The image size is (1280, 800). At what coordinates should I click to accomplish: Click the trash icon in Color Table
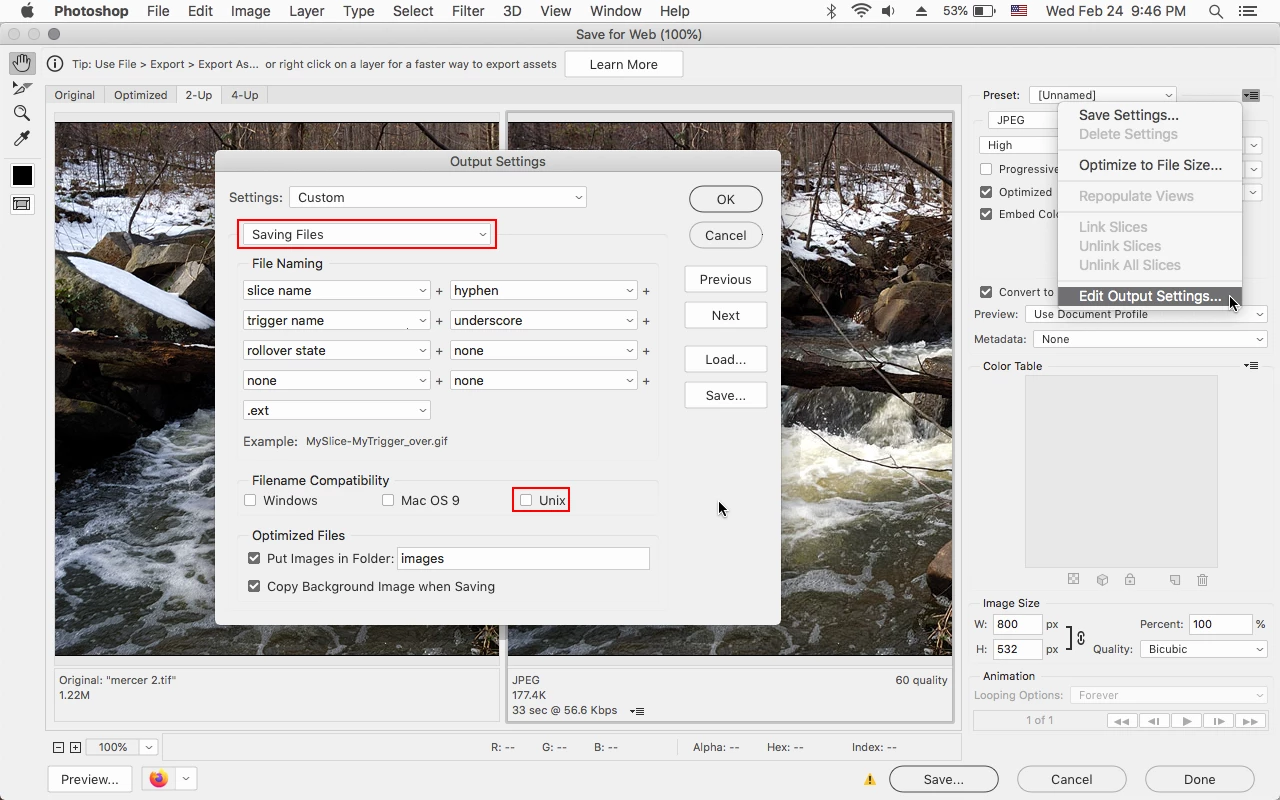[x=1203, y=580]
